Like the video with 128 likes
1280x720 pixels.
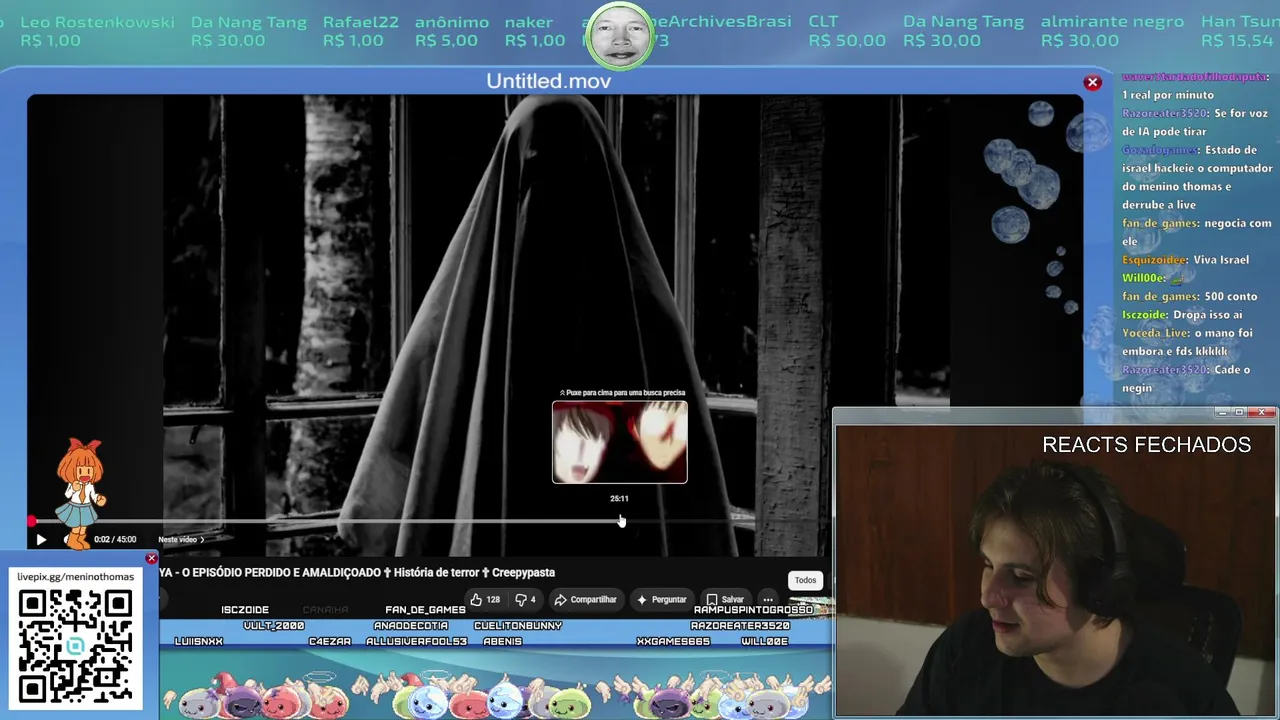(485, 600)
